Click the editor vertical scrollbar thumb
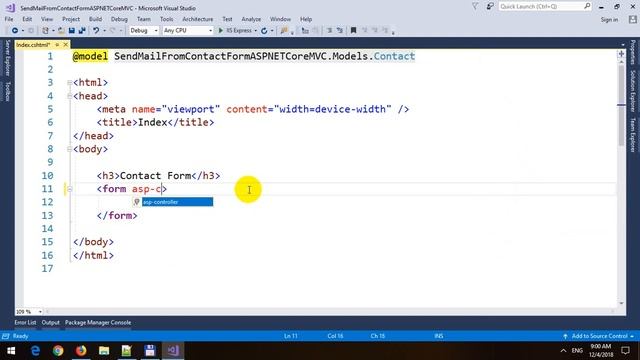The image size is (640, 360). (x=621, y=105)
